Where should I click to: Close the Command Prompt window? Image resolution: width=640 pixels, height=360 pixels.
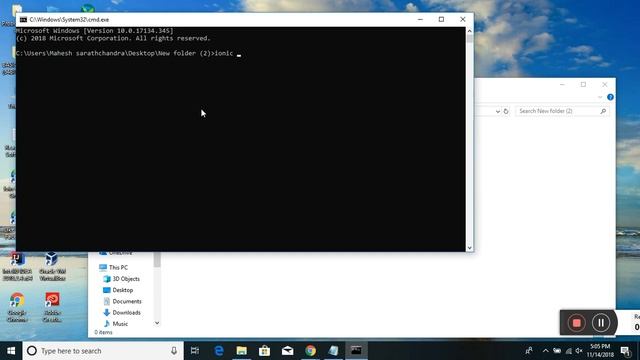coord(462,20)
